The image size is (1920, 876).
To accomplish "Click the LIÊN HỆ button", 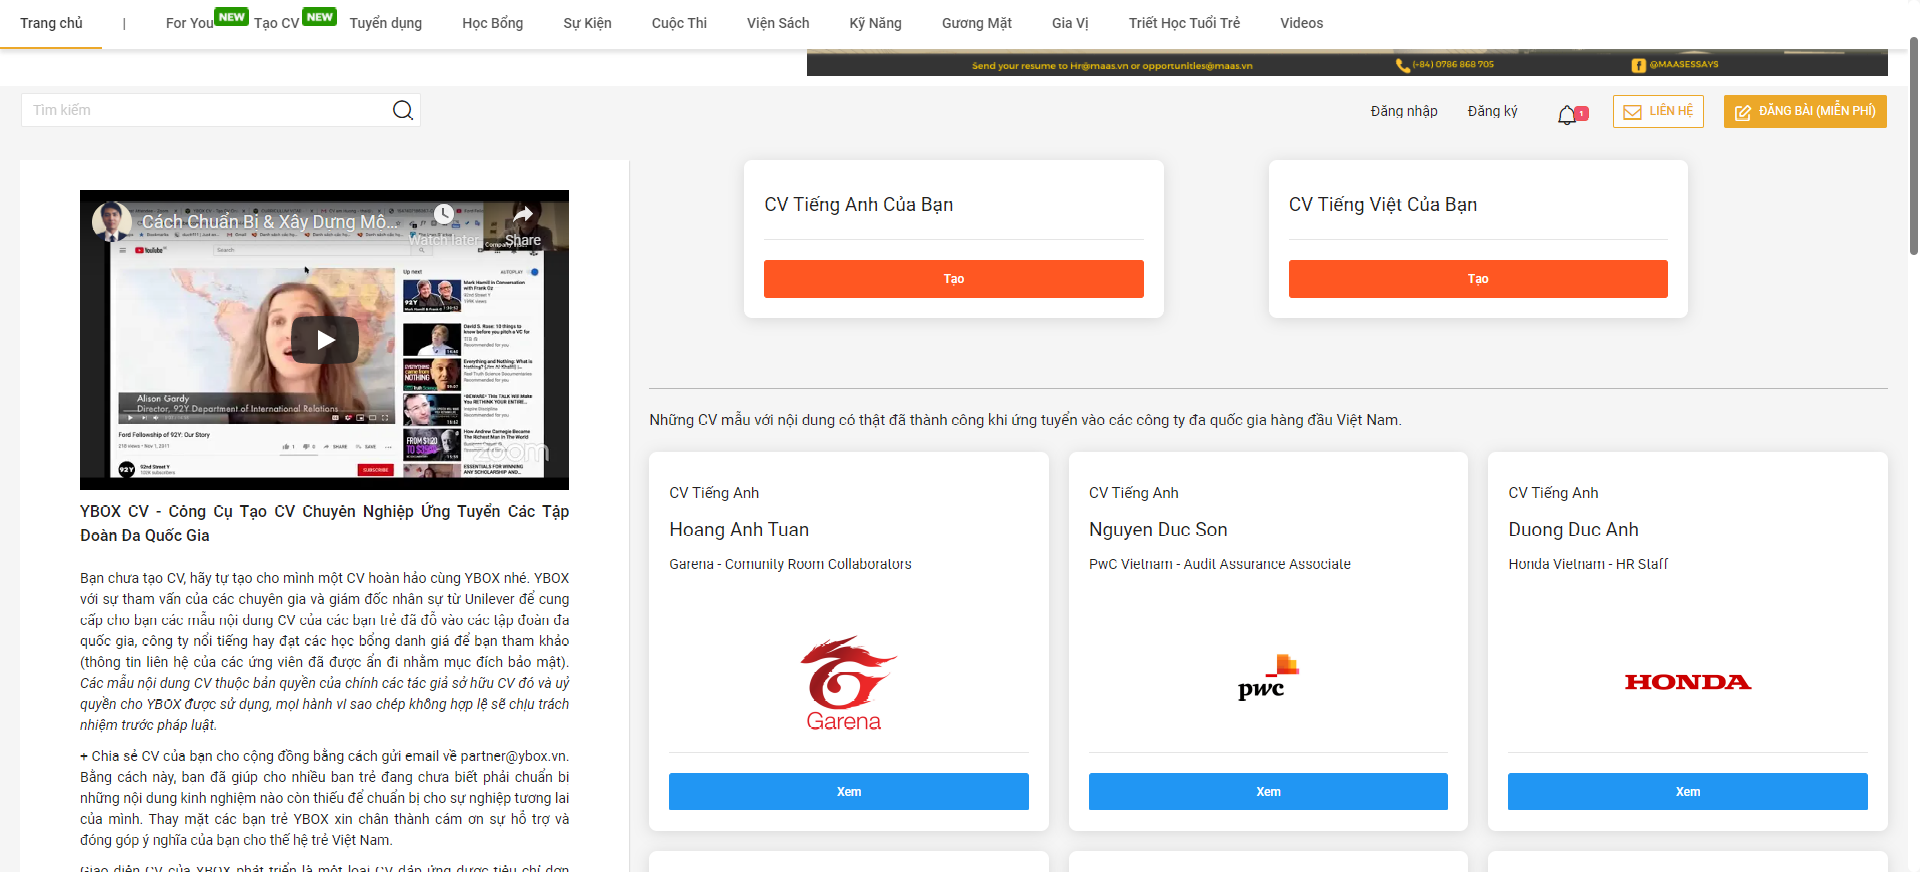I will coord(1658,111).
